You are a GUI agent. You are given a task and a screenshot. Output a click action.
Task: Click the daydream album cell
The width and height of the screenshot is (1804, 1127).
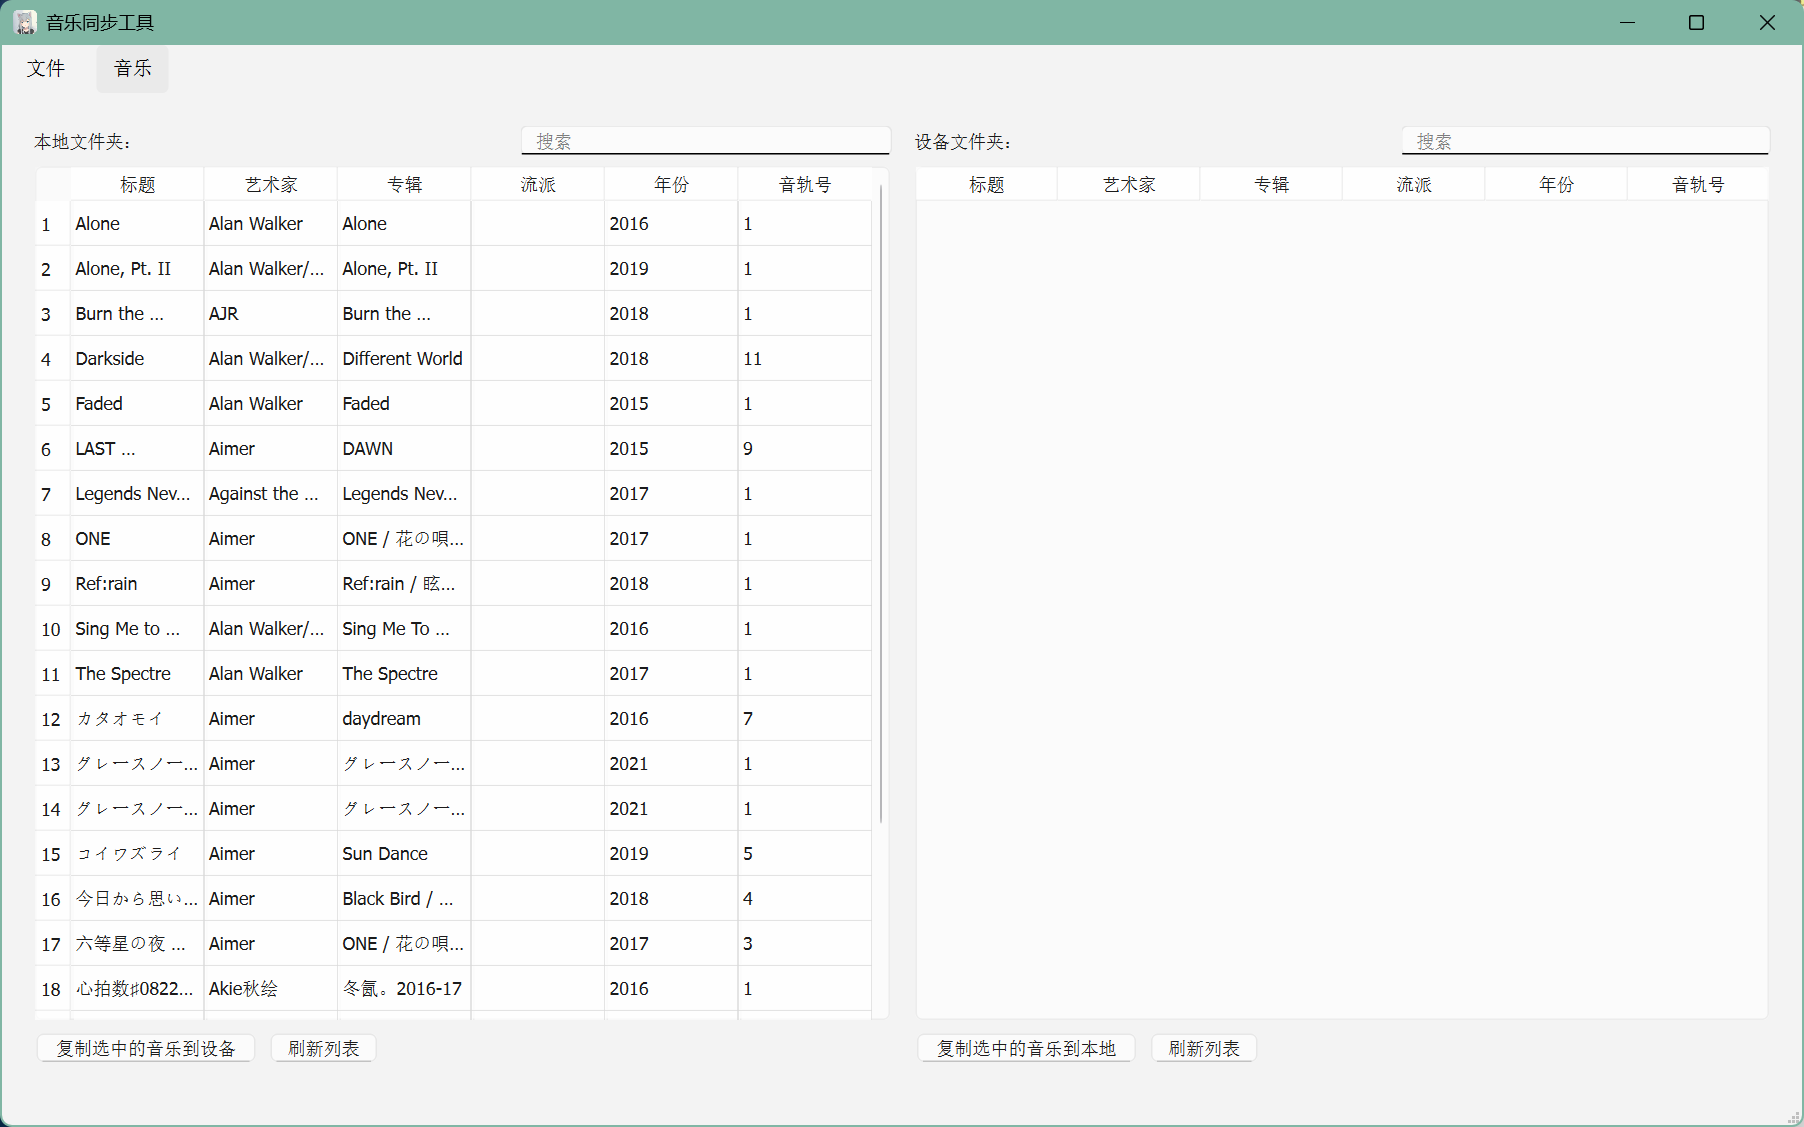404,718
